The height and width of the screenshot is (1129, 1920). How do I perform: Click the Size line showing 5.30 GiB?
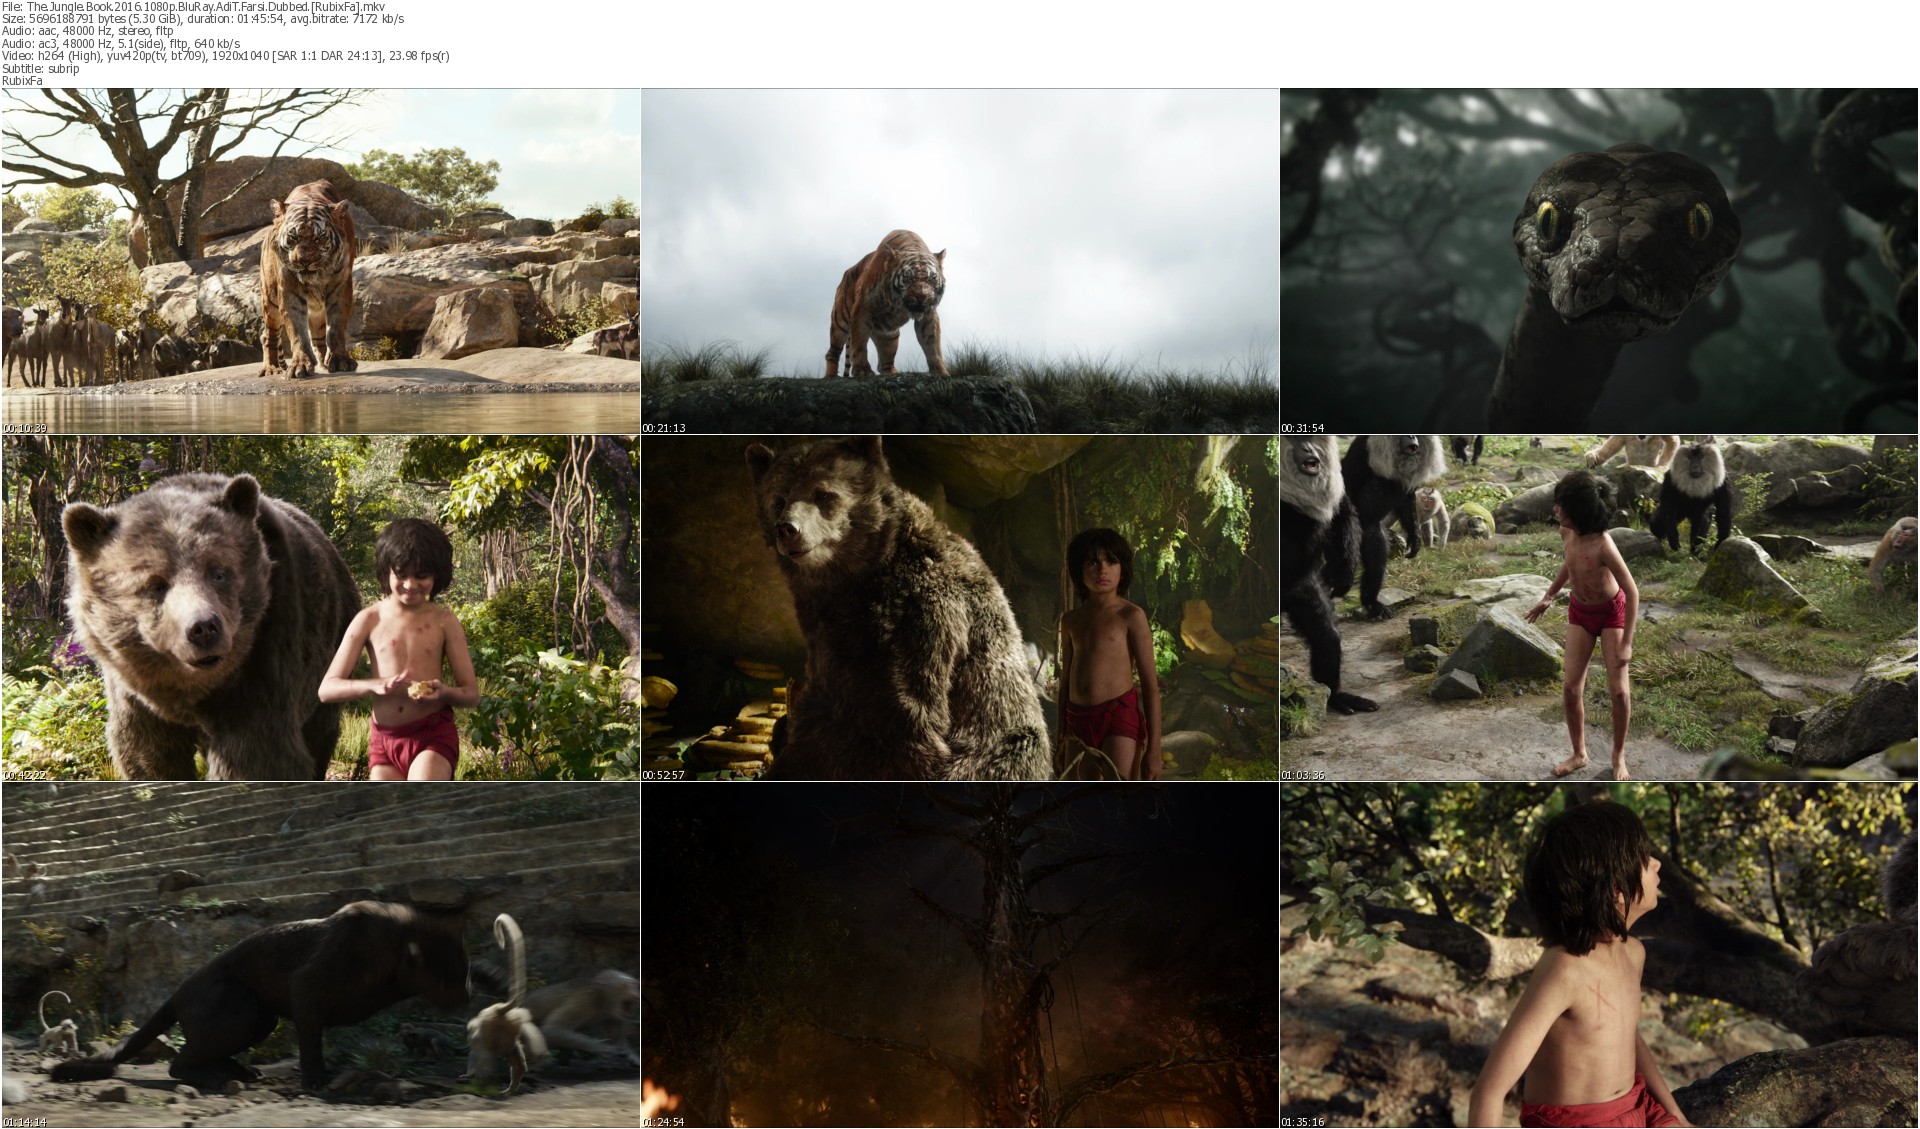coord(203,19)
